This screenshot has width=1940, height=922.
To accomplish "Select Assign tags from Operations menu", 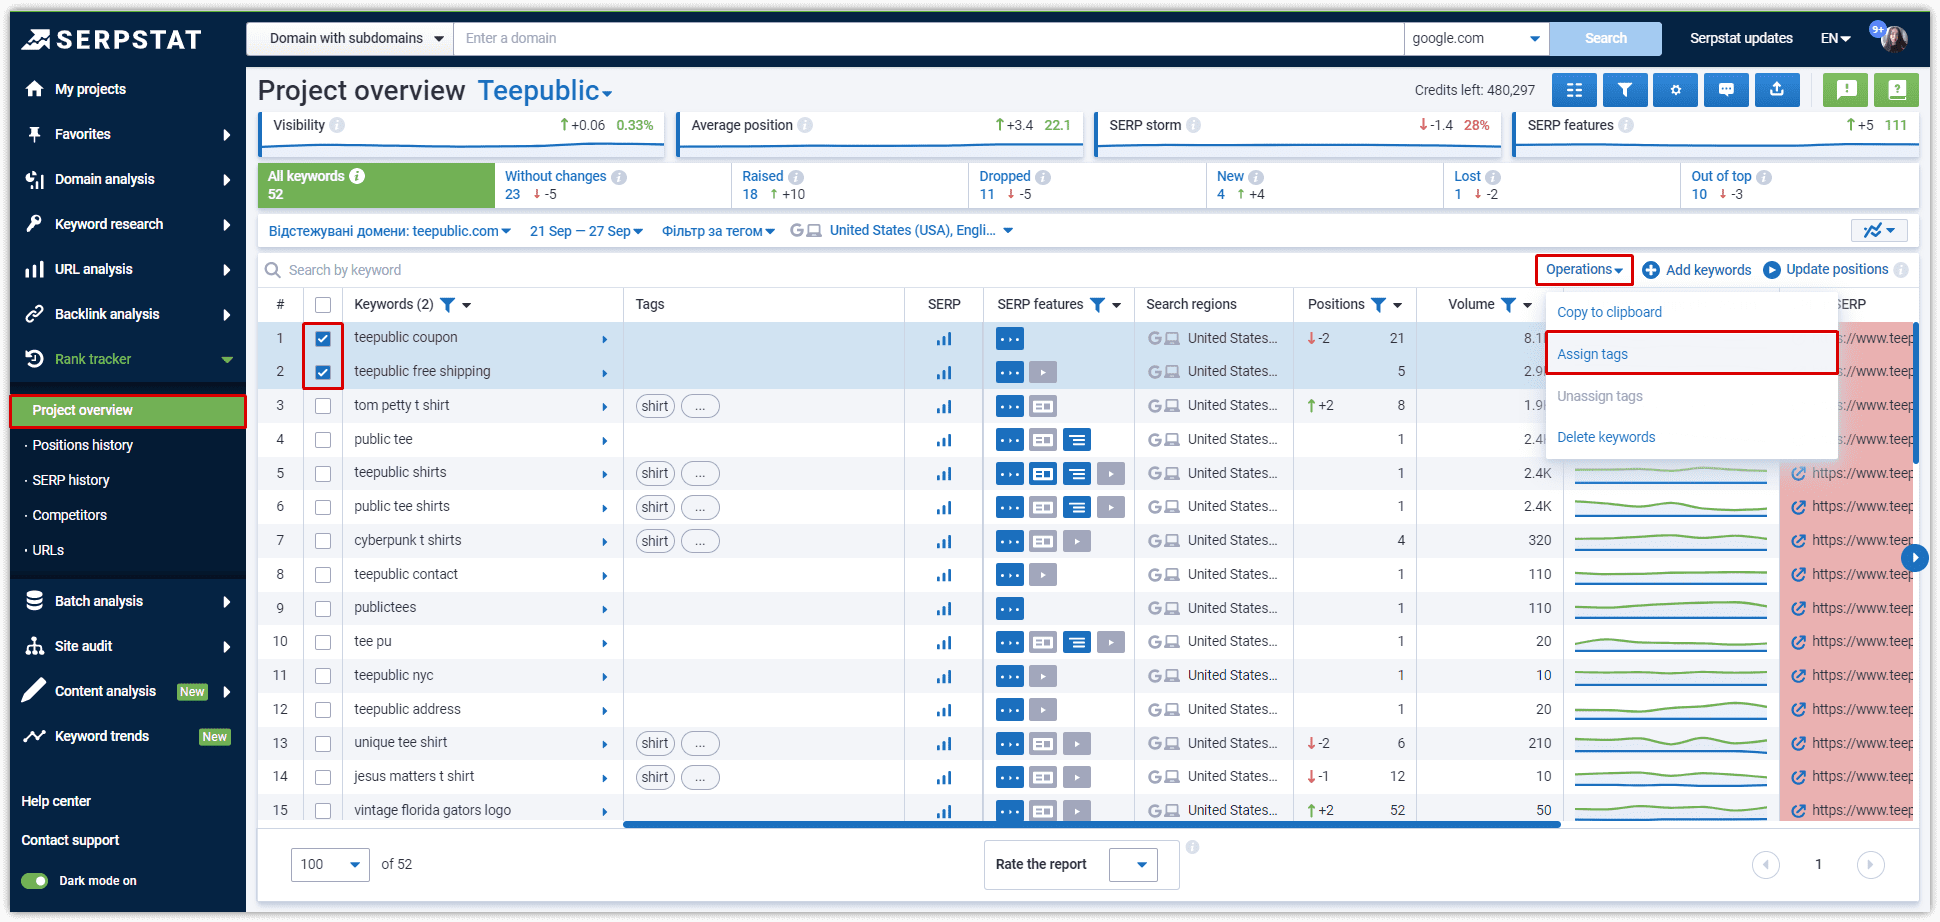I will (1592, 354).
